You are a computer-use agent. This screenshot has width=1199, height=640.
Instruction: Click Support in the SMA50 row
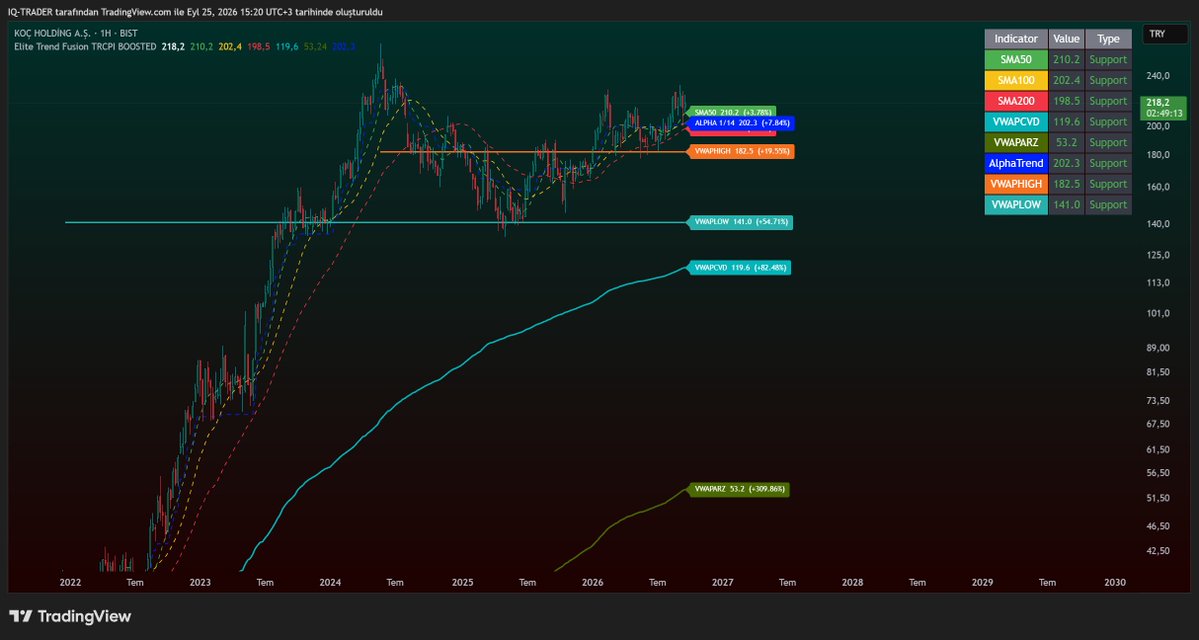point(1108,60)
